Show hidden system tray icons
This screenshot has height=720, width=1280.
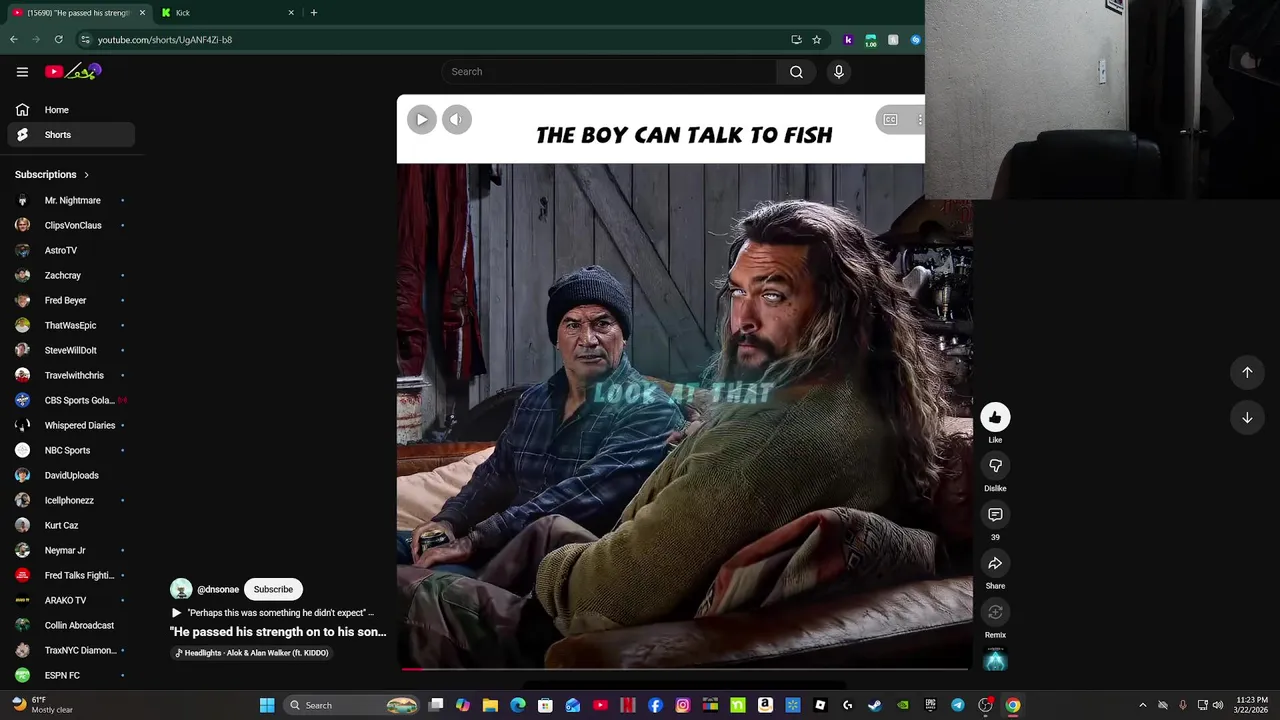(x=1143, y=705)
